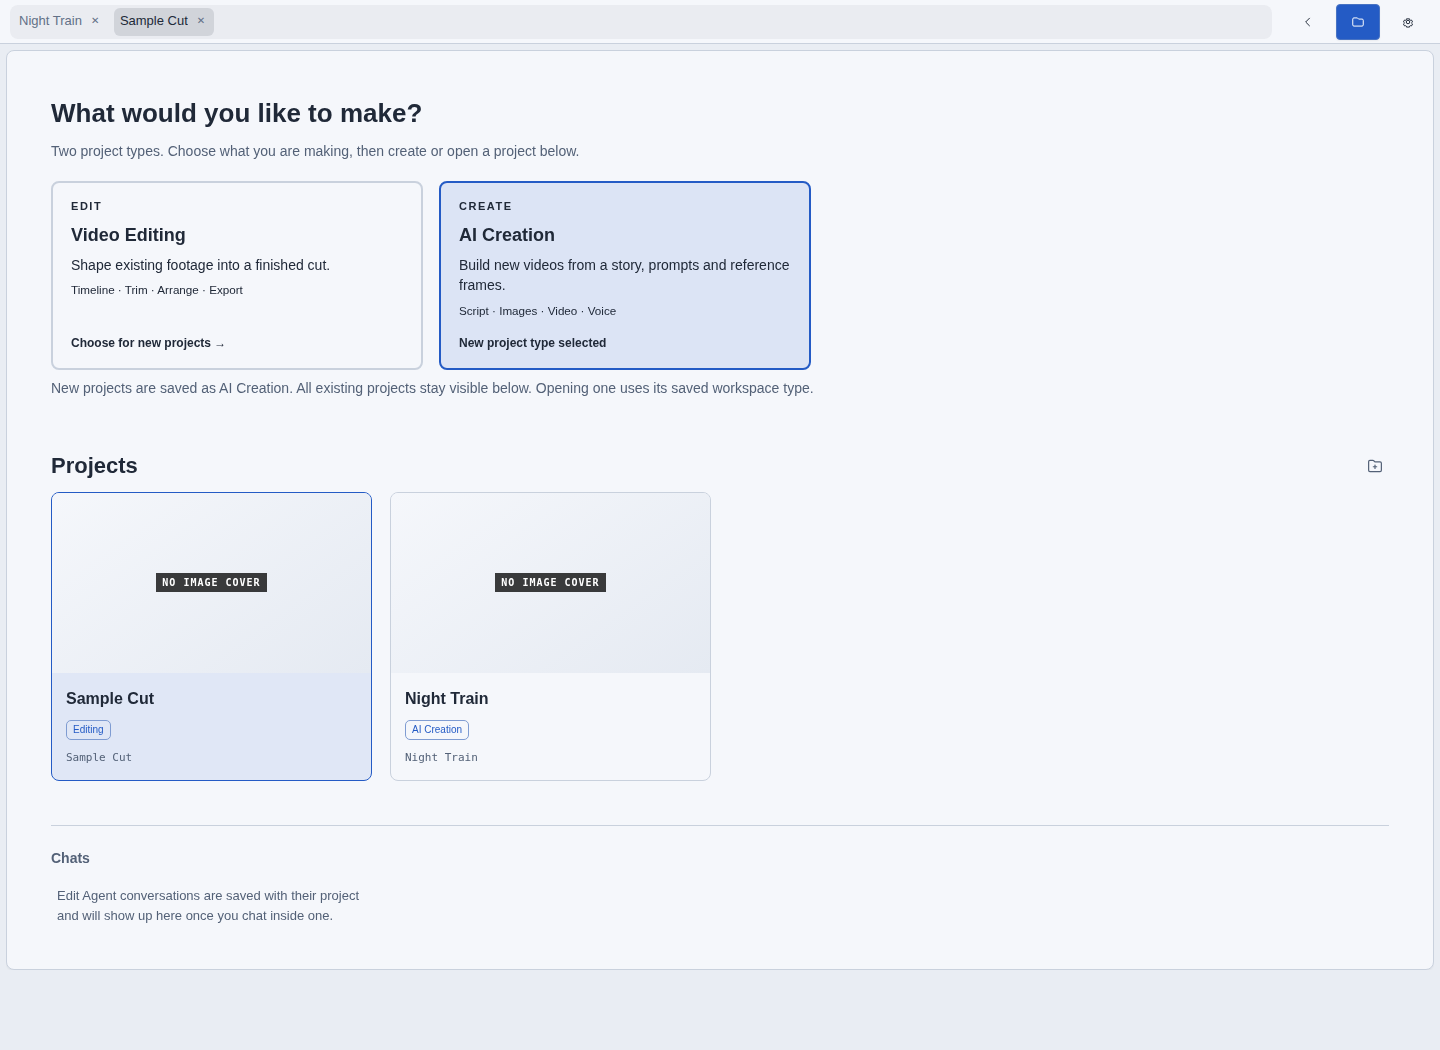Click the Editing badge on the Sample Cut card
The height and width of the screenshot is (1050, 1440).
click(88, 730)
